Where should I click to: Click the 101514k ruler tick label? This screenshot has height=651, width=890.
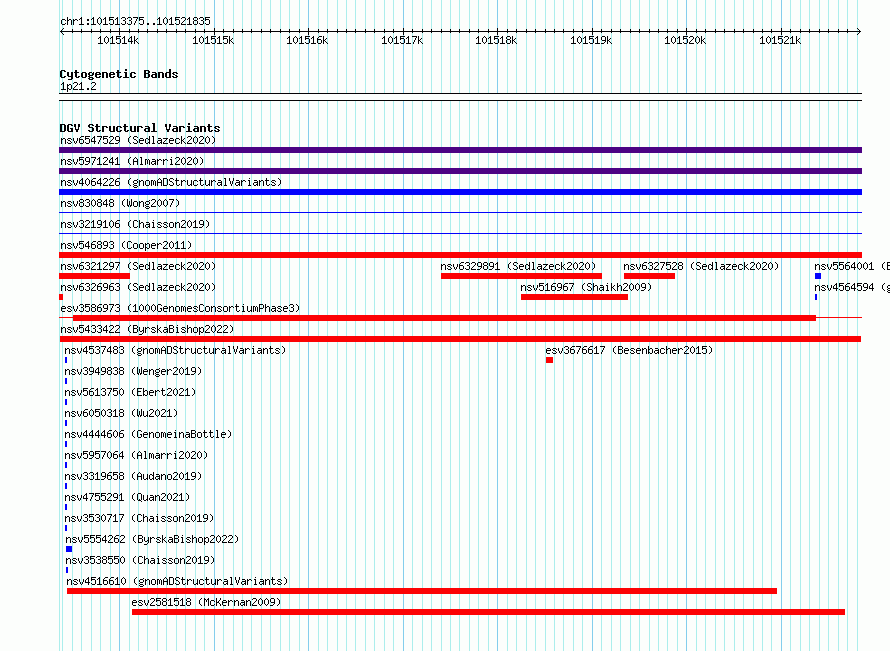click(x=118, y=40)
